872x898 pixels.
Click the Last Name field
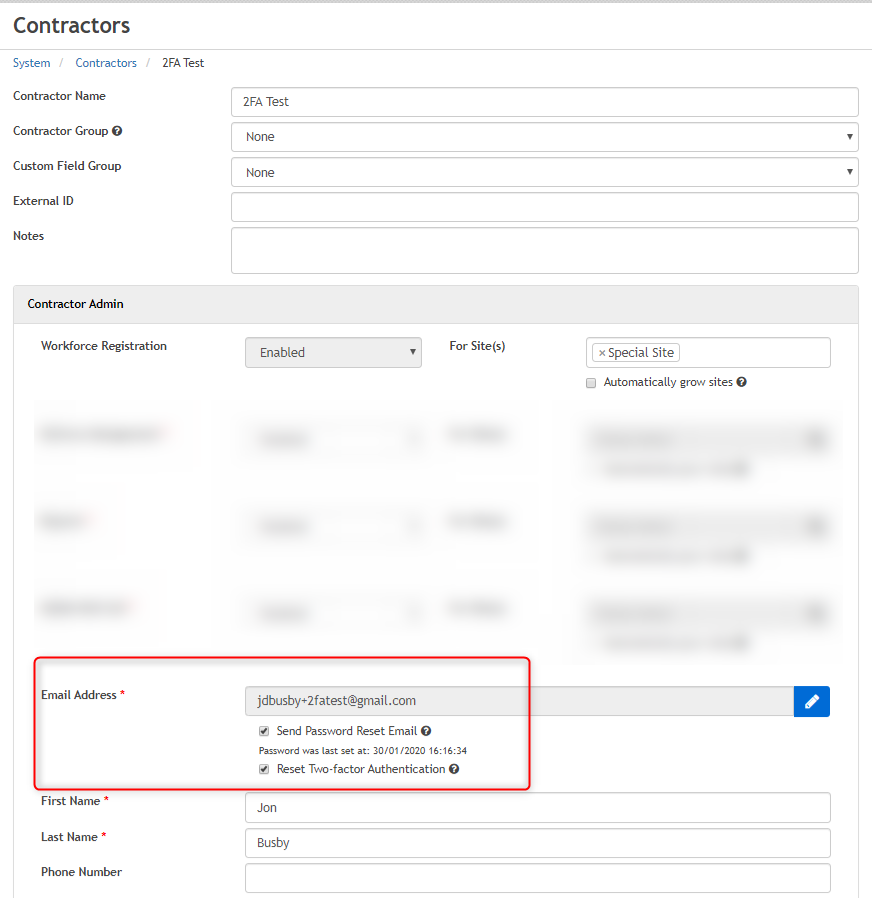pos(537,842)
